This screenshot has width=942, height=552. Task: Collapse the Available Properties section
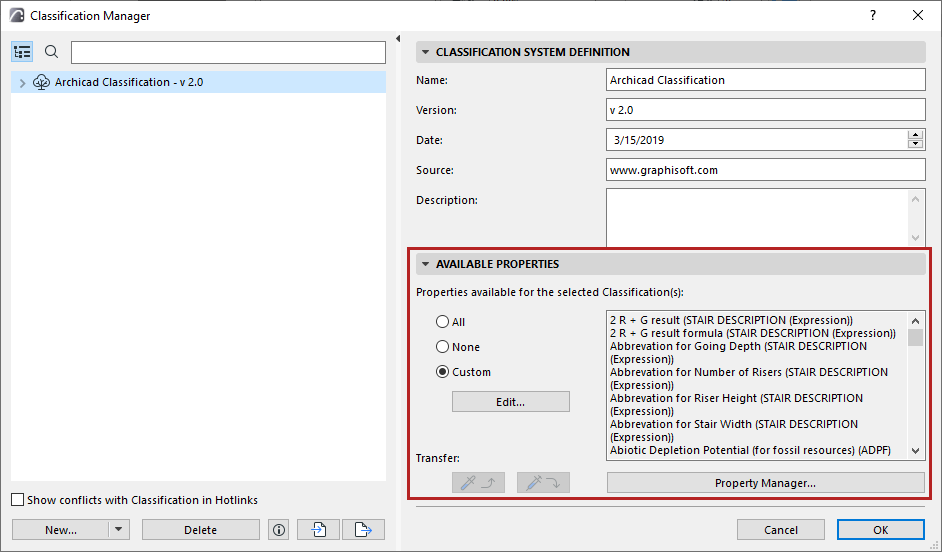pos(425,264)
